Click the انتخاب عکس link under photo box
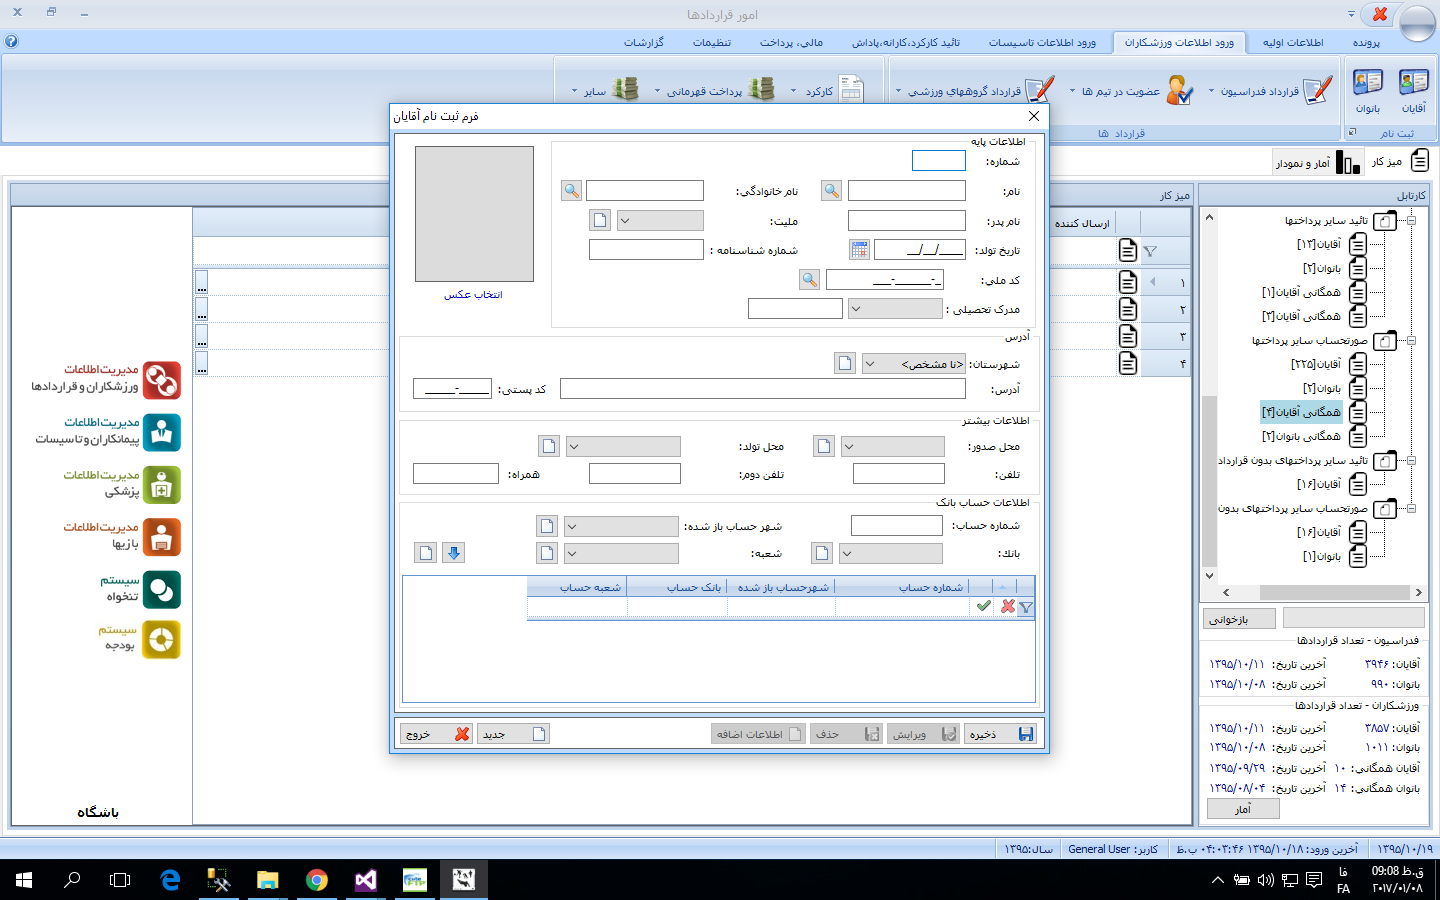The height and width of the screenshot is (900, 1440). 473,295
